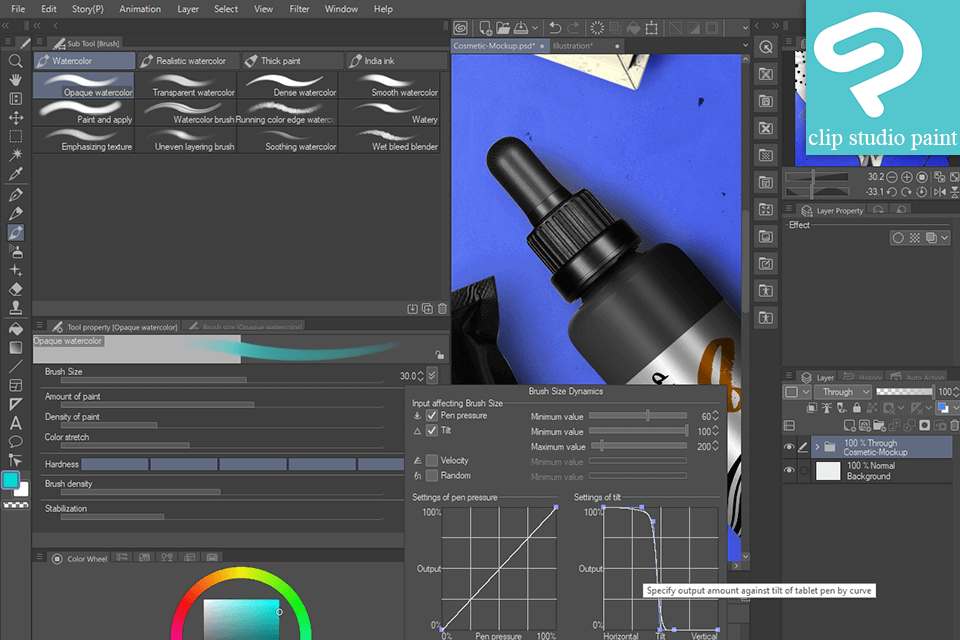Click the lock layer icon in the Layer palette
Viewport: 960px width, 640px height.
tap(857, 408)
